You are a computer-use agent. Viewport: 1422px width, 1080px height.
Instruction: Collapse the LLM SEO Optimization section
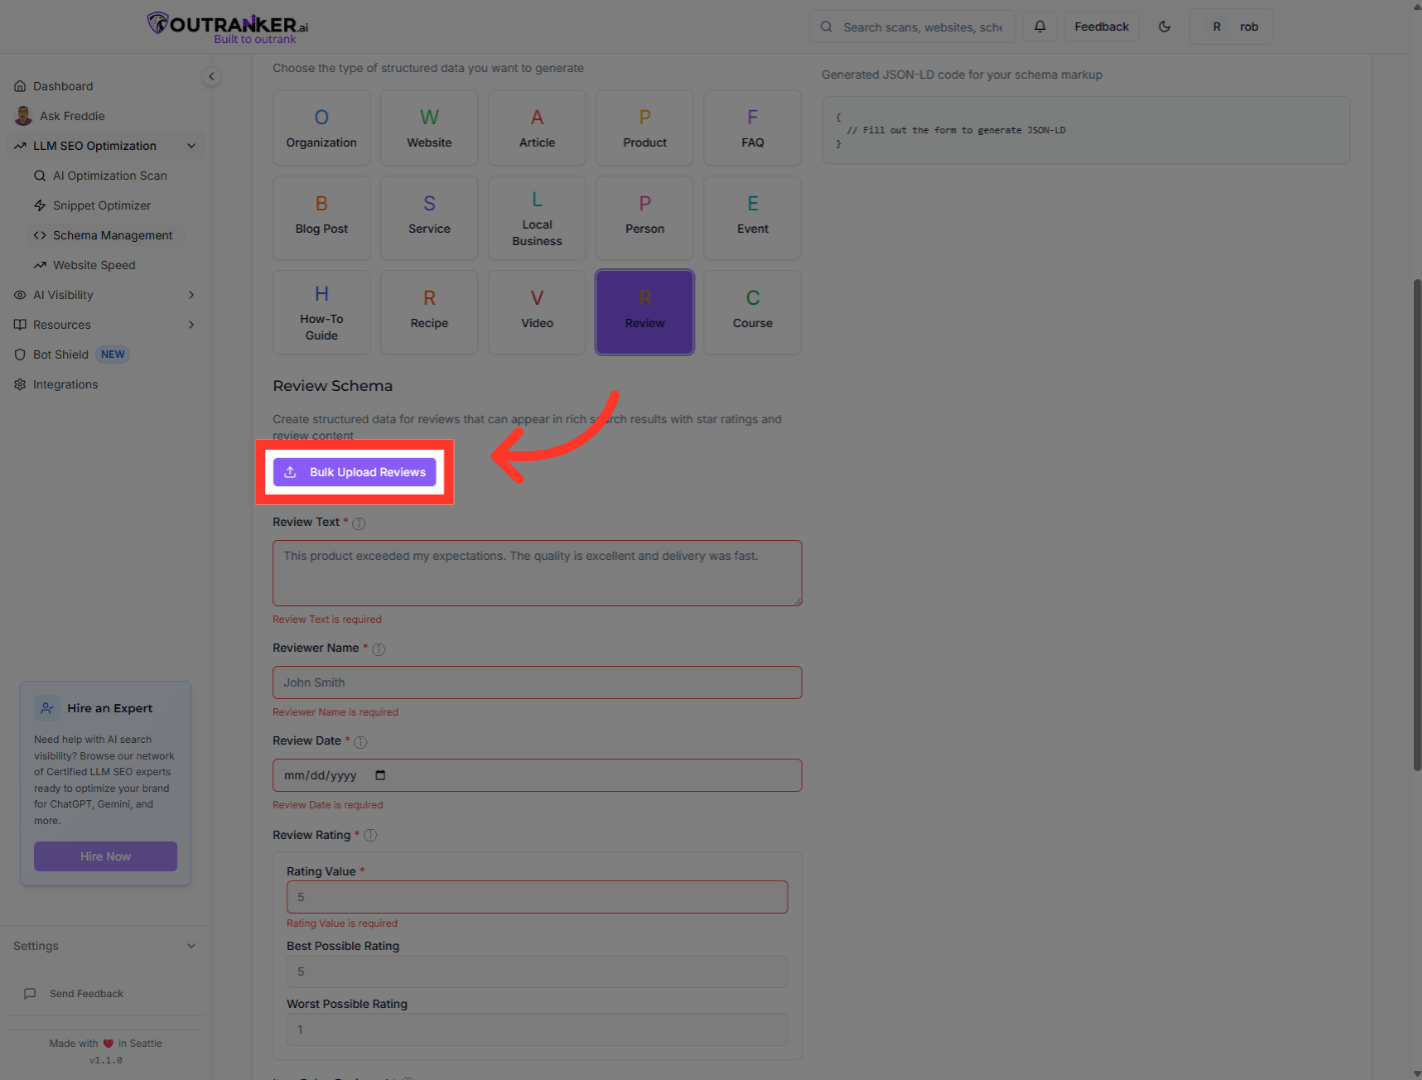click(x=105, y=146)
